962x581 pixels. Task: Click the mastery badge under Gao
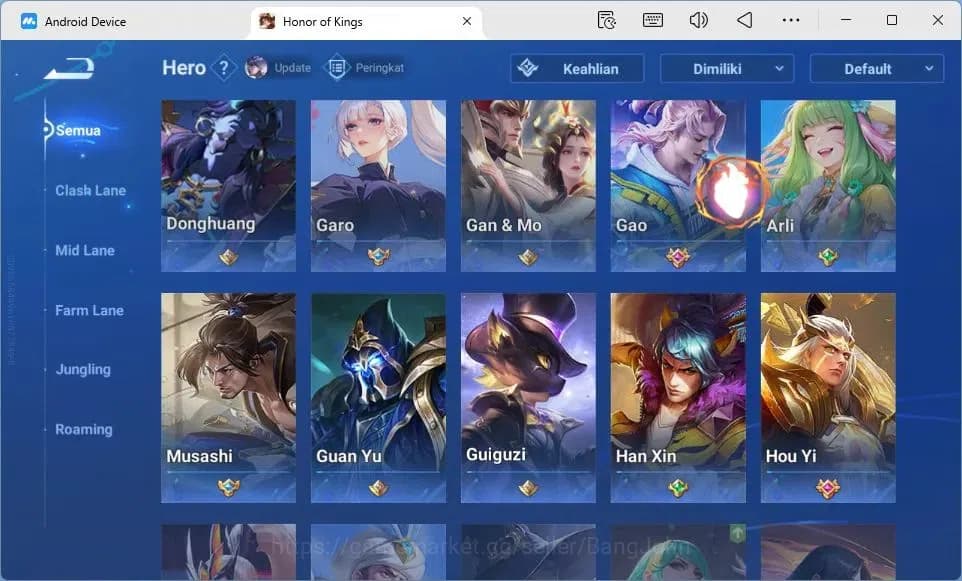point(678,257)
